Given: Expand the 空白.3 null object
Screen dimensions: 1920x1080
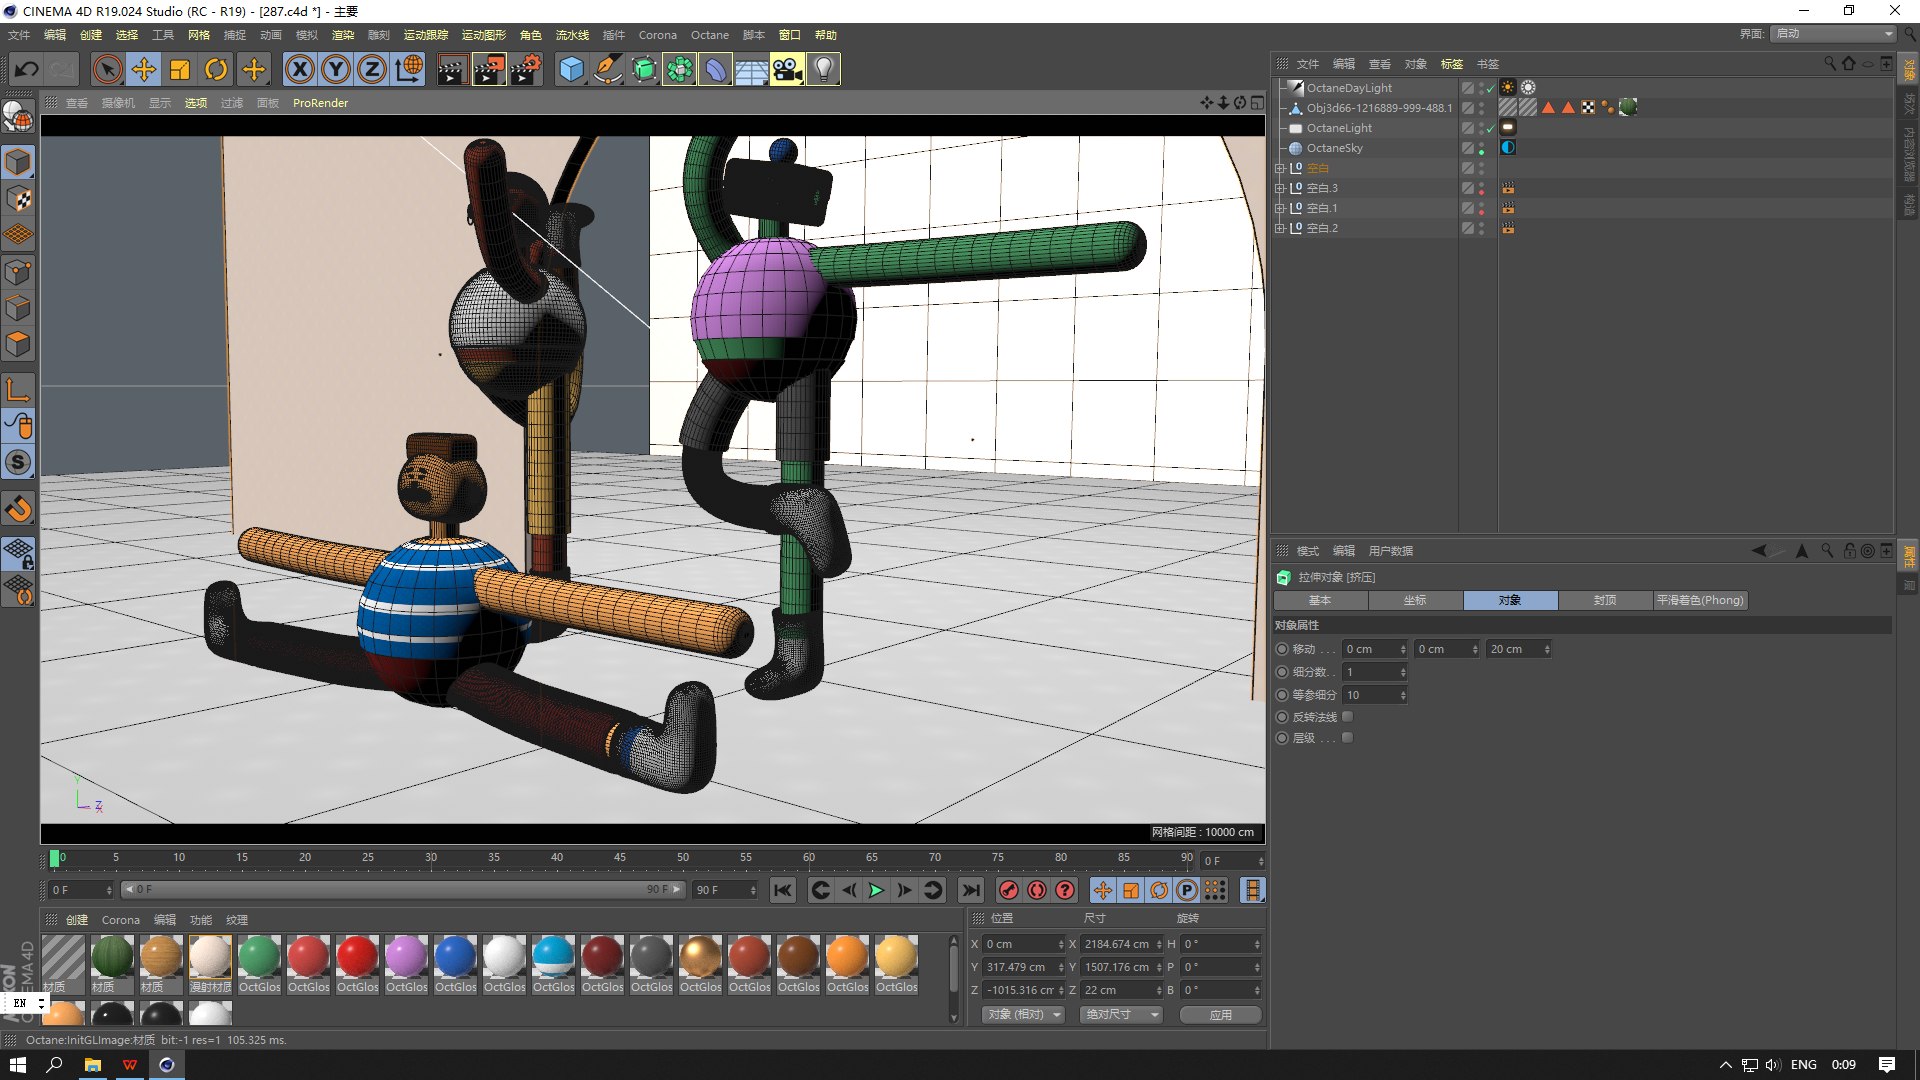Looking at the screenshot, I should tap(1279, 188).
